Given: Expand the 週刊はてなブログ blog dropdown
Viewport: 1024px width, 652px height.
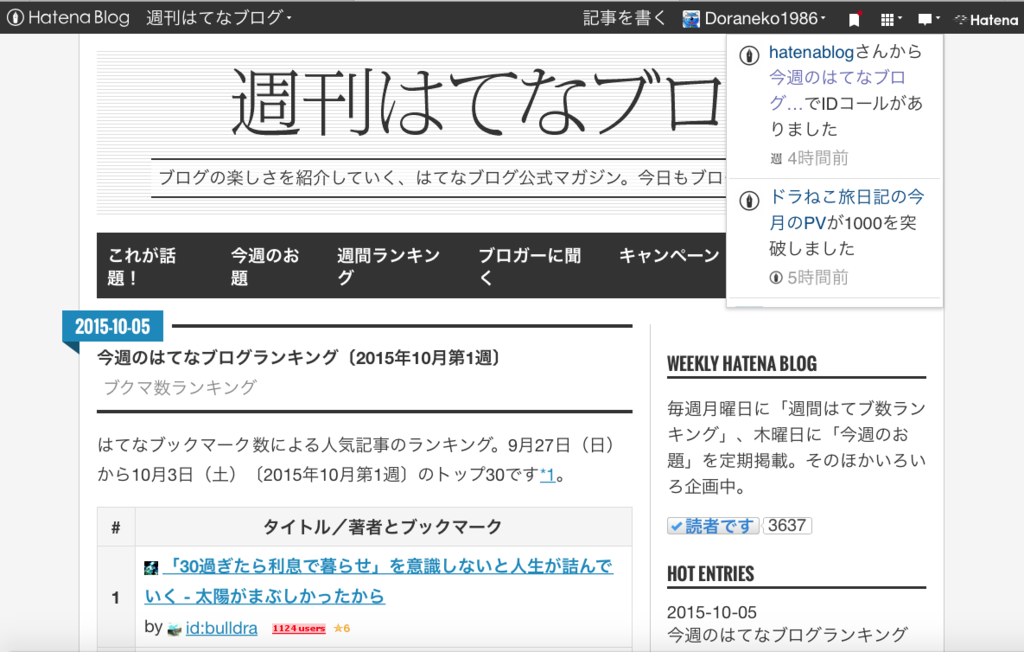Looking at the screenshot, I should click(219, 18).
